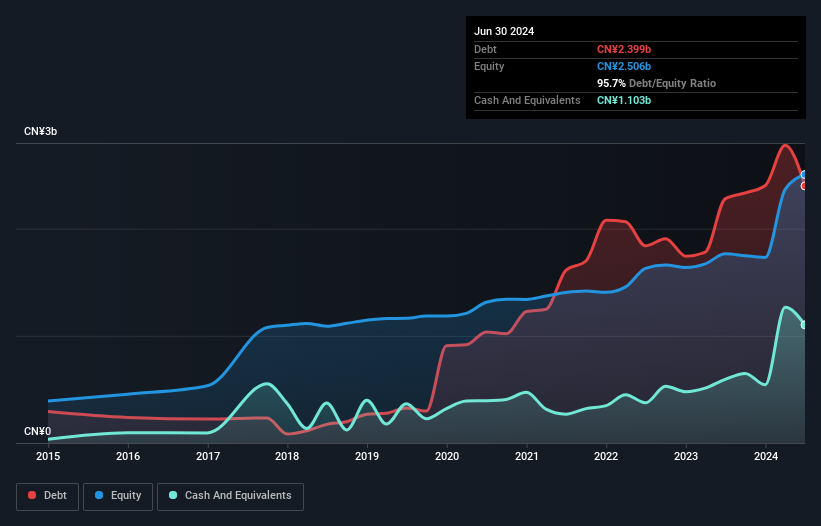Click the 2019 x-axis label
The height and width of the screenshot is (526, 821).
coord(367,456)
